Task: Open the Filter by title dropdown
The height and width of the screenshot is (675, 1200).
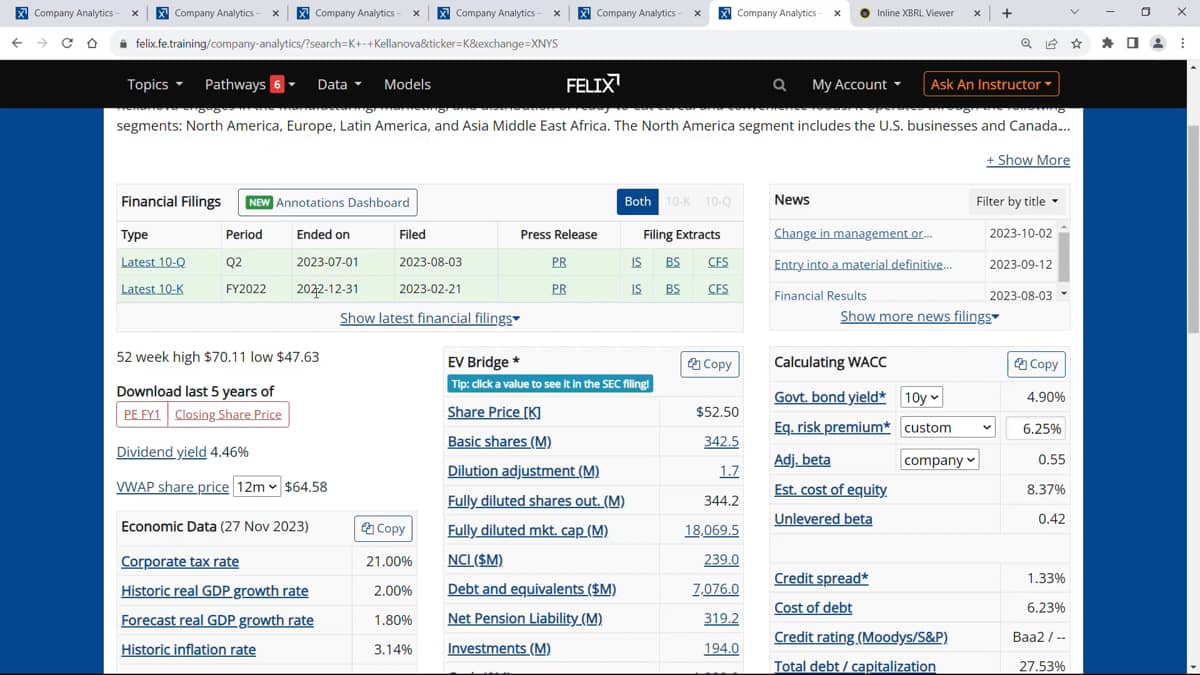Action: tap(1017, 201)
